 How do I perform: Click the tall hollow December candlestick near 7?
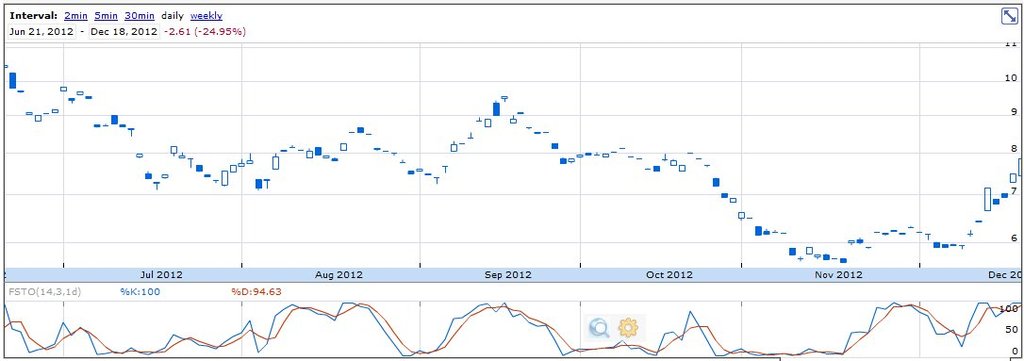pyautogui.click(x=987, y=199)
